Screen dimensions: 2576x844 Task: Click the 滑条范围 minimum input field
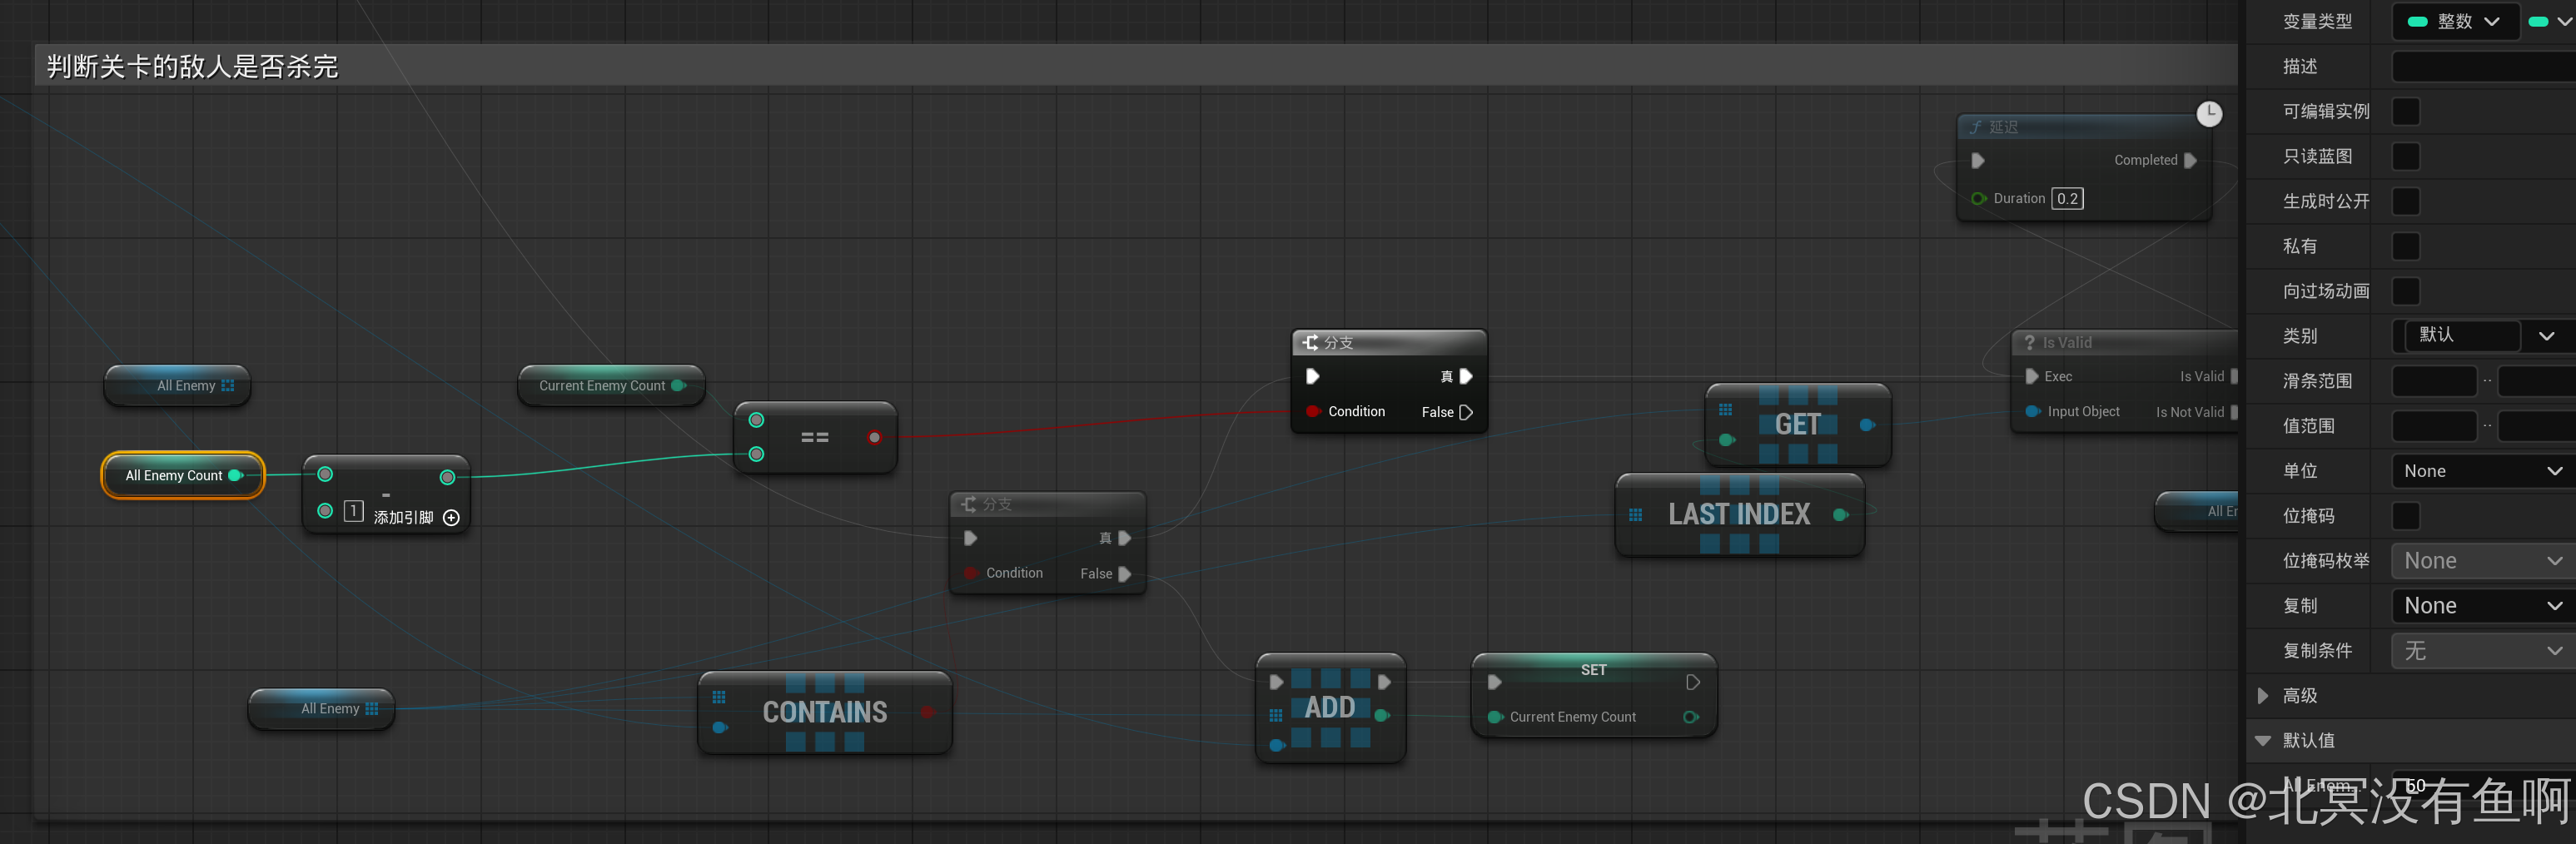click(x=2434, y=381)
